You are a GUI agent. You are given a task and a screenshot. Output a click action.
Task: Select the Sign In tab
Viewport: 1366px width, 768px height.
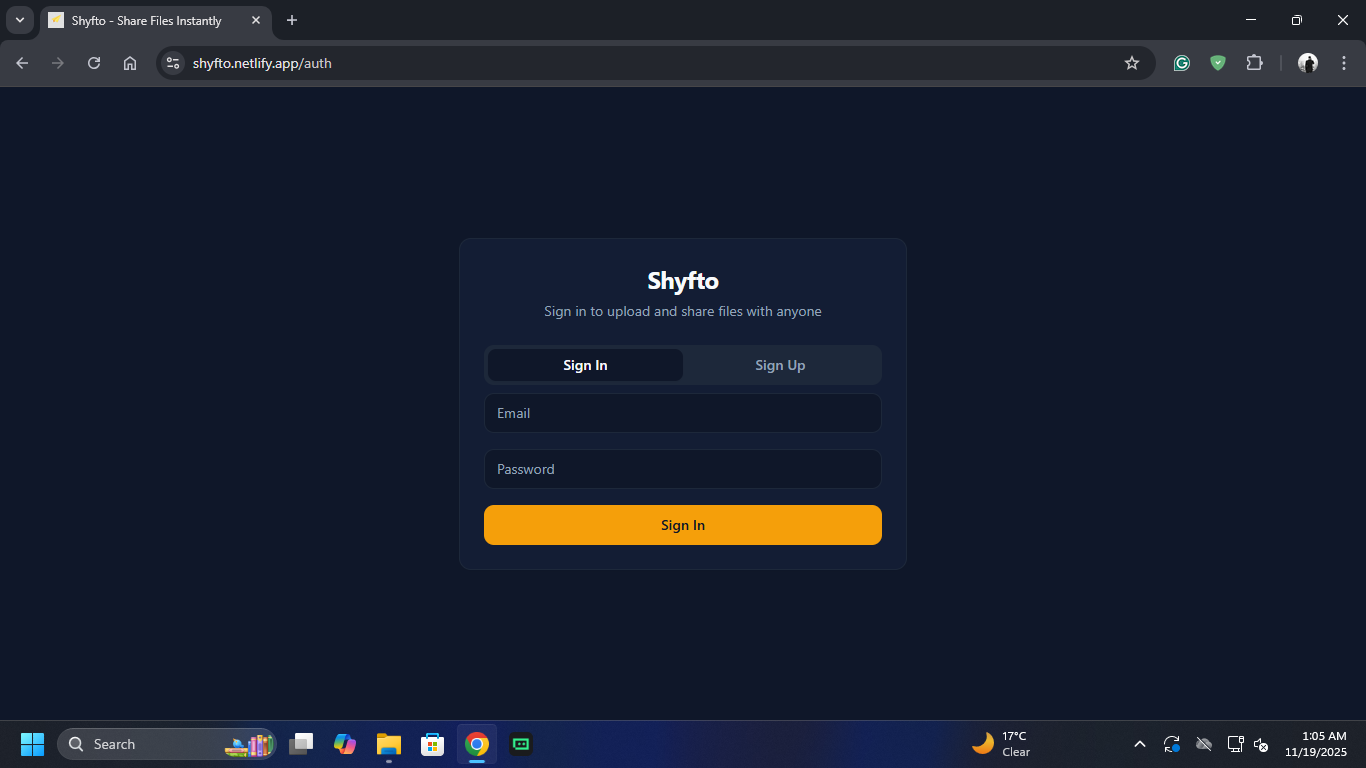[584, 365]
